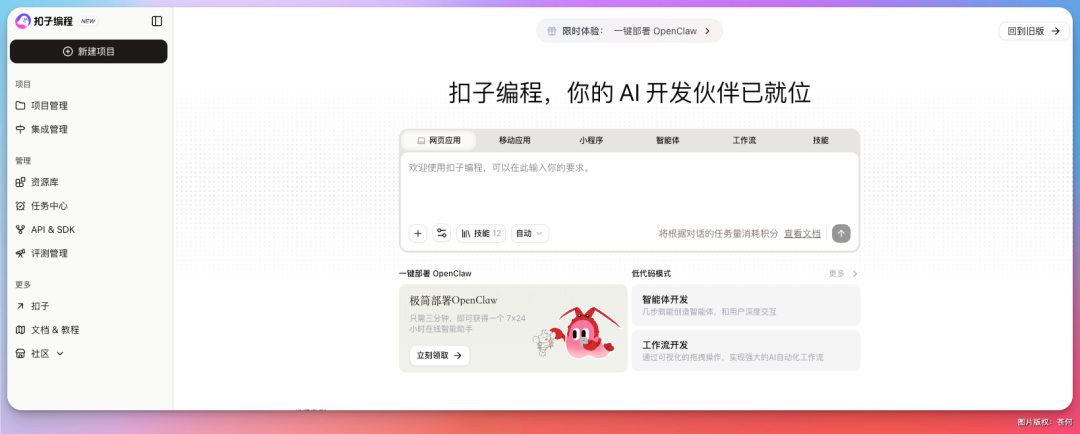Switch to the 移动应用 tab

click(x=514, y=141)
